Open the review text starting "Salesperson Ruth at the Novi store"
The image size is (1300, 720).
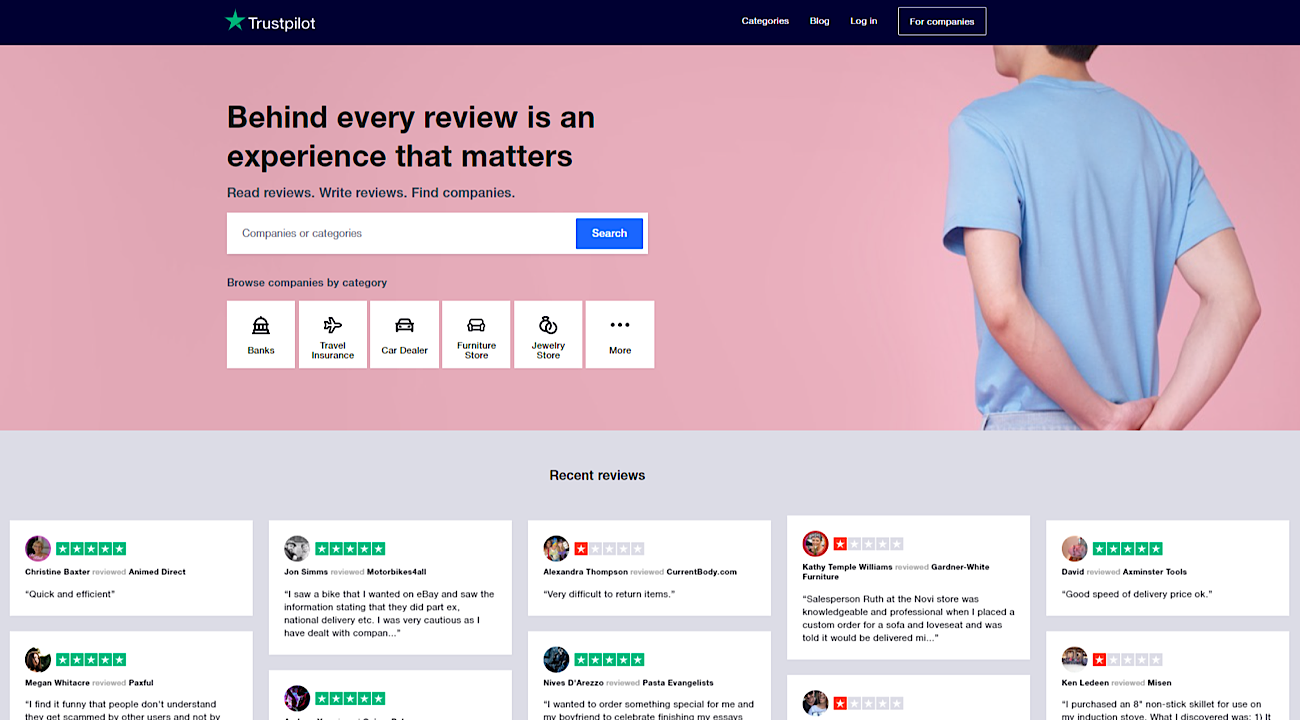[908, 618]
